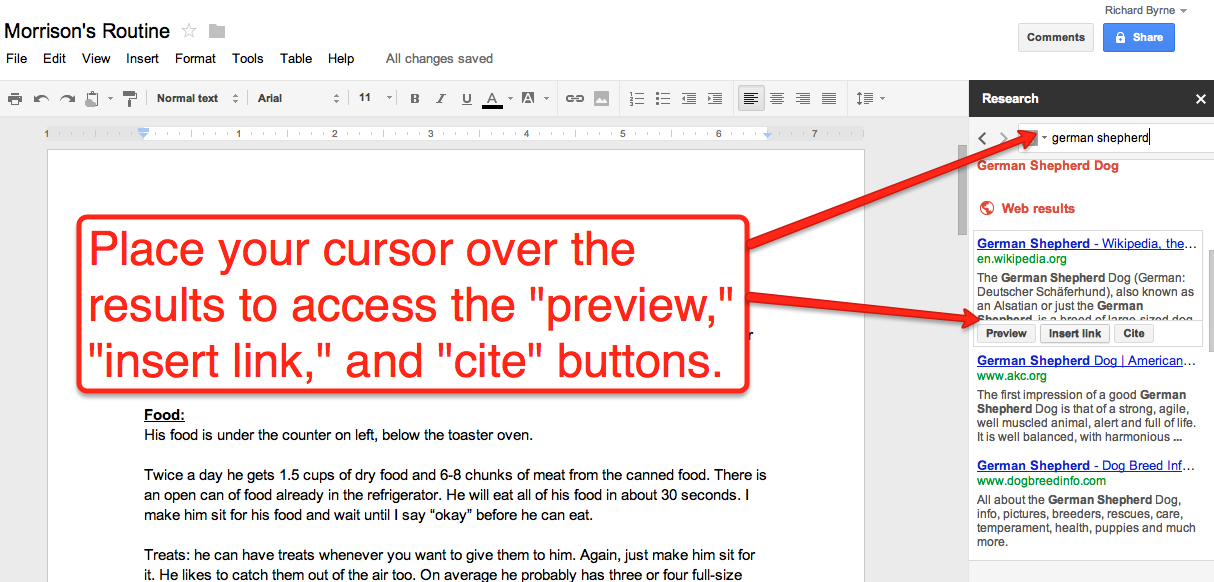Click the print icon in toolbar
This screenshot has width=1214, height=582.
15,98
